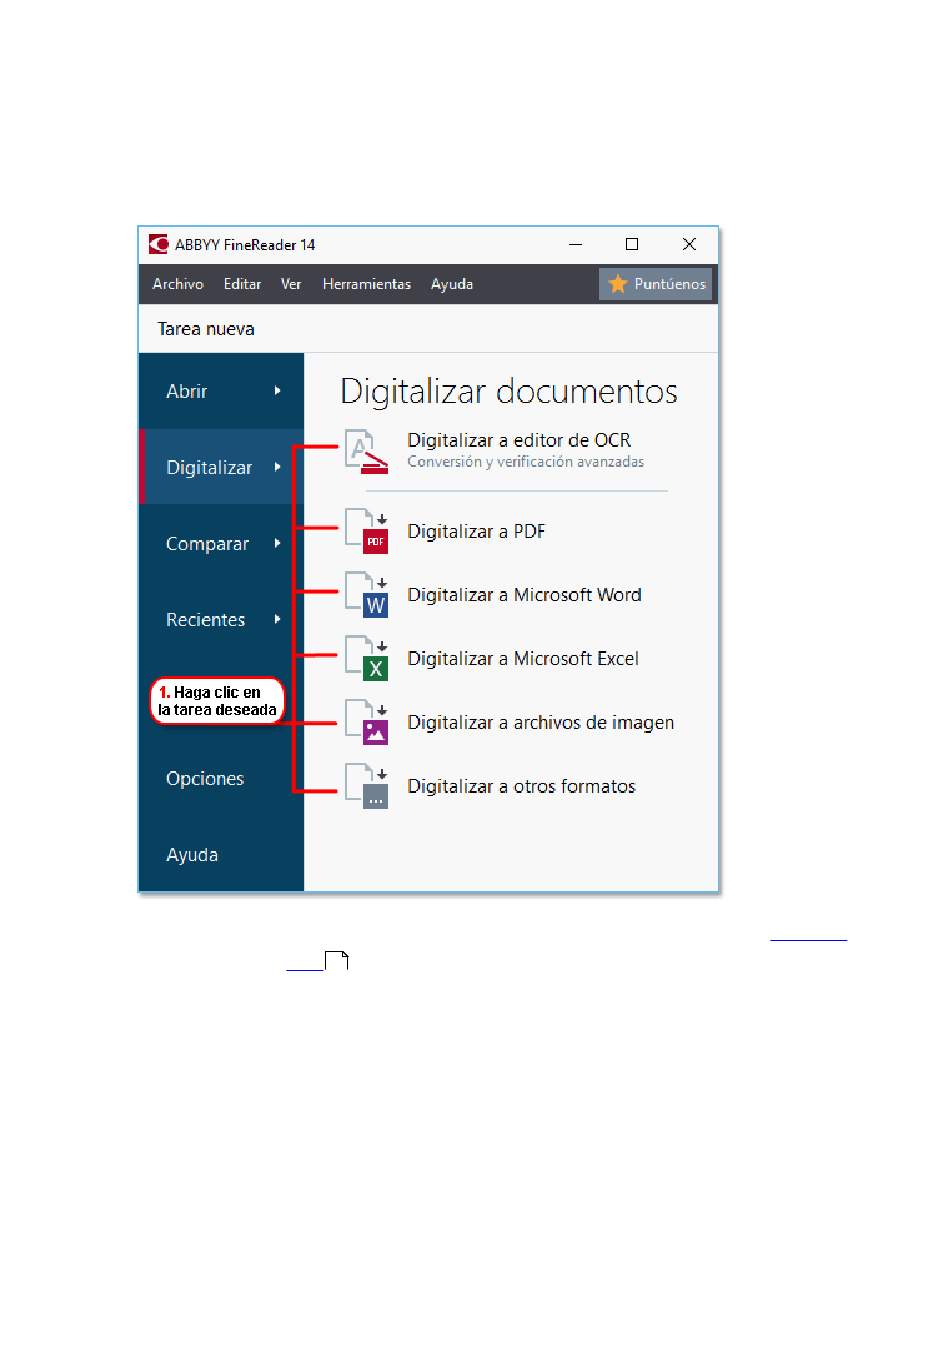This screenshot has height=1360, width=950.
Task: Click the star icon beside Puntúenos
Action: (618, 284)
